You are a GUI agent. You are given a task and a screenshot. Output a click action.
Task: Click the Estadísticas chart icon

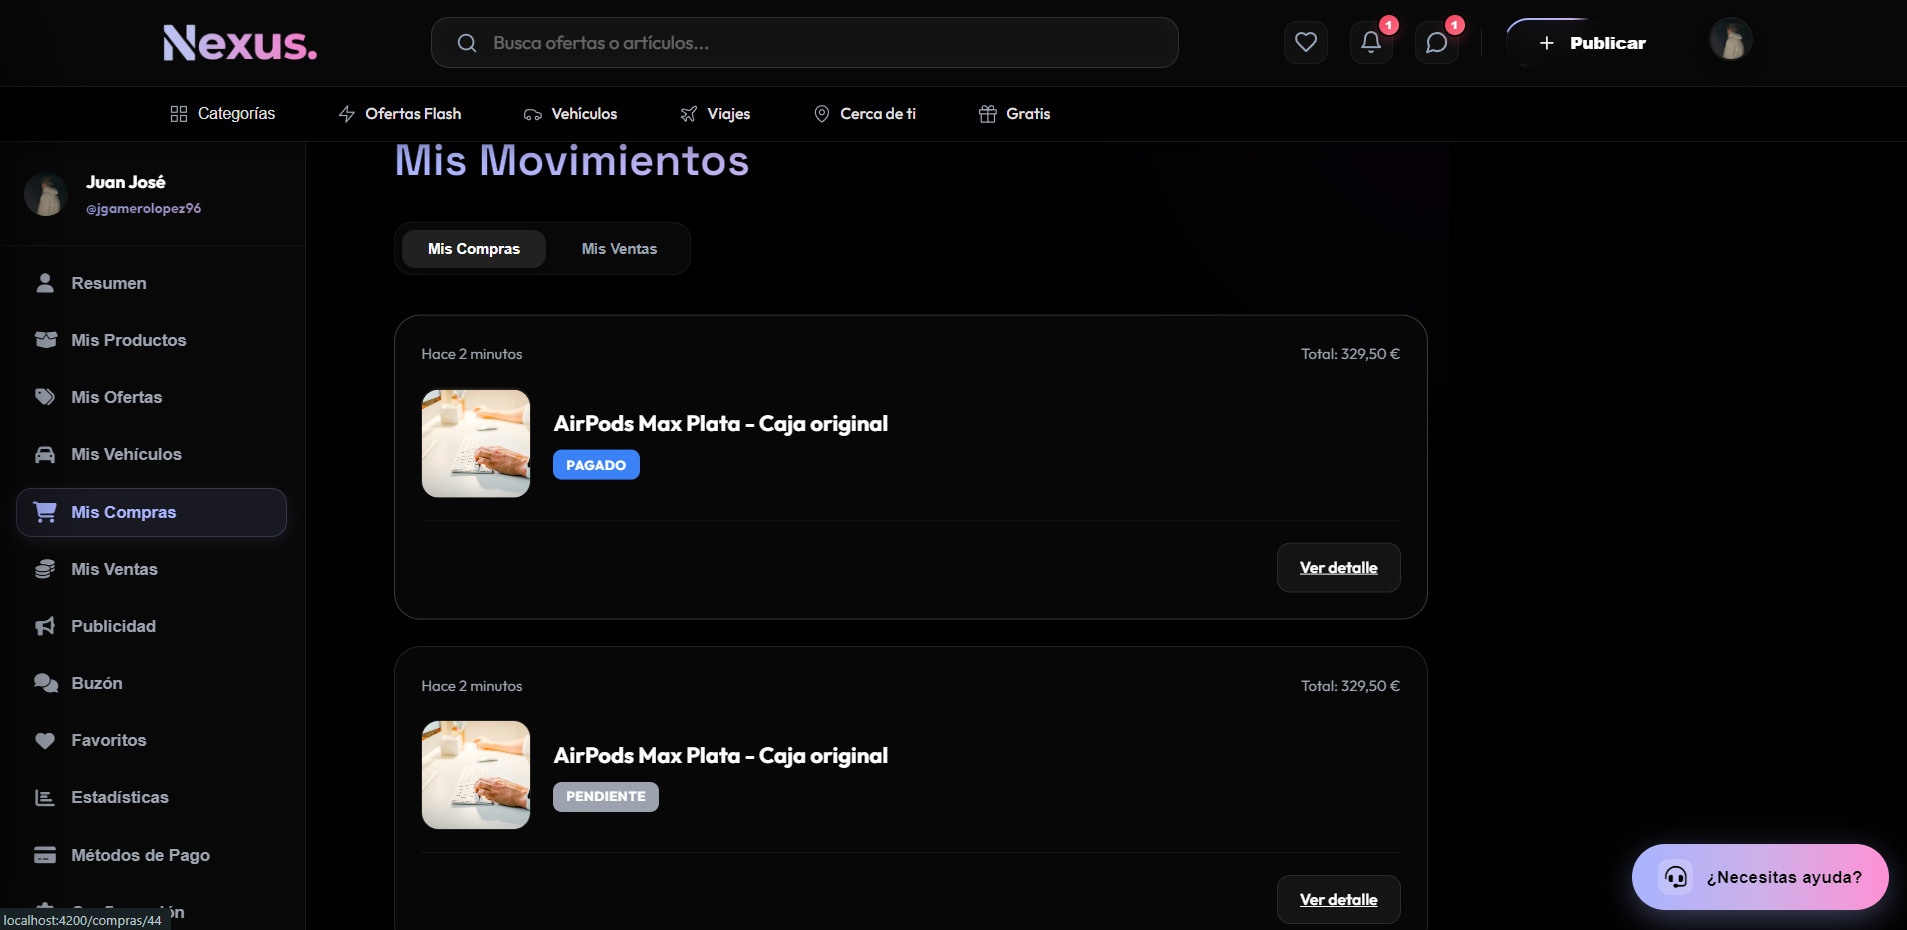45,797
